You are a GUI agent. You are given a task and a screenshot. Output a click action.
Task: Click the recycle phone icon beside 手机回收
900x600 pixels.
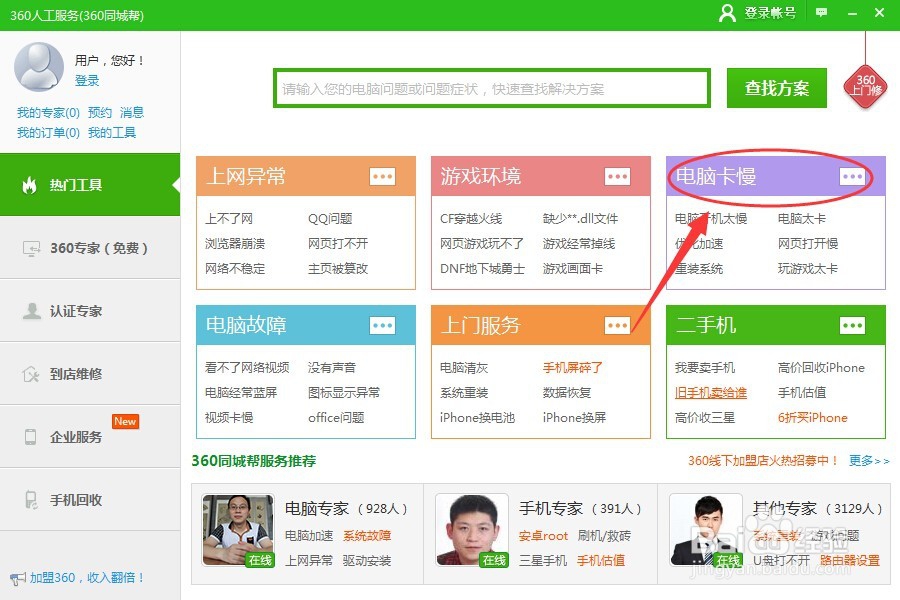point(30,500)
